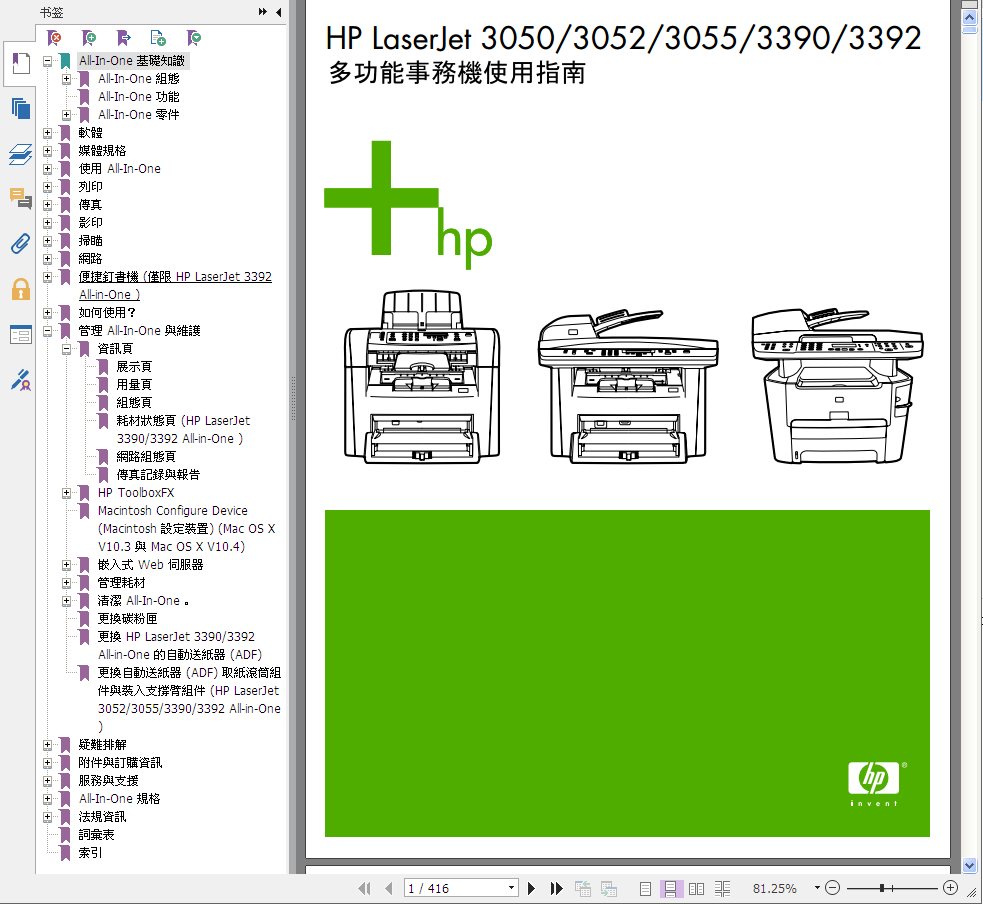
Task: Expand the All-In-One 零件 bookmark node
Action: coord(66,115)
